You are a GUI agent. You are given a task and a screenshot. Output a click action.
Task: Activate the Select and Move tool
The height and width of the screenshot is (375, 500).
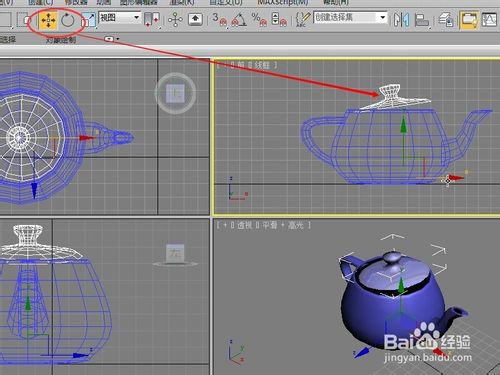pos(48,20)
